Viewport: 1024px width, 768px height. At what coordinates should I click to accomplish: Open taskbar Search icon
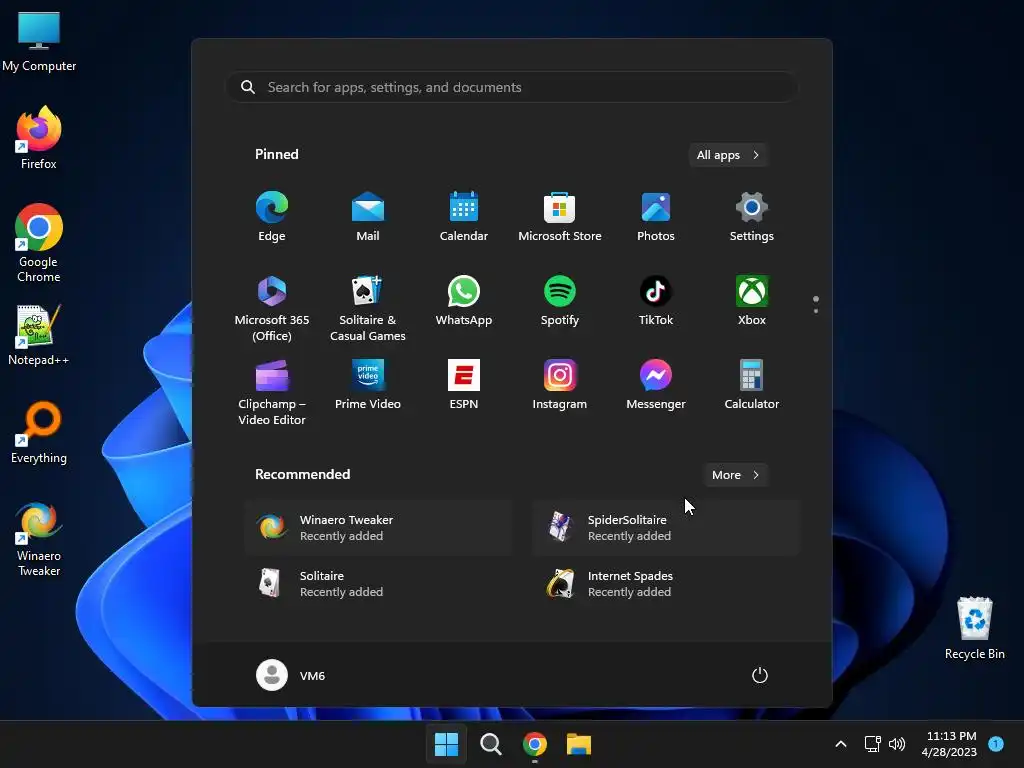click(490, 744)
